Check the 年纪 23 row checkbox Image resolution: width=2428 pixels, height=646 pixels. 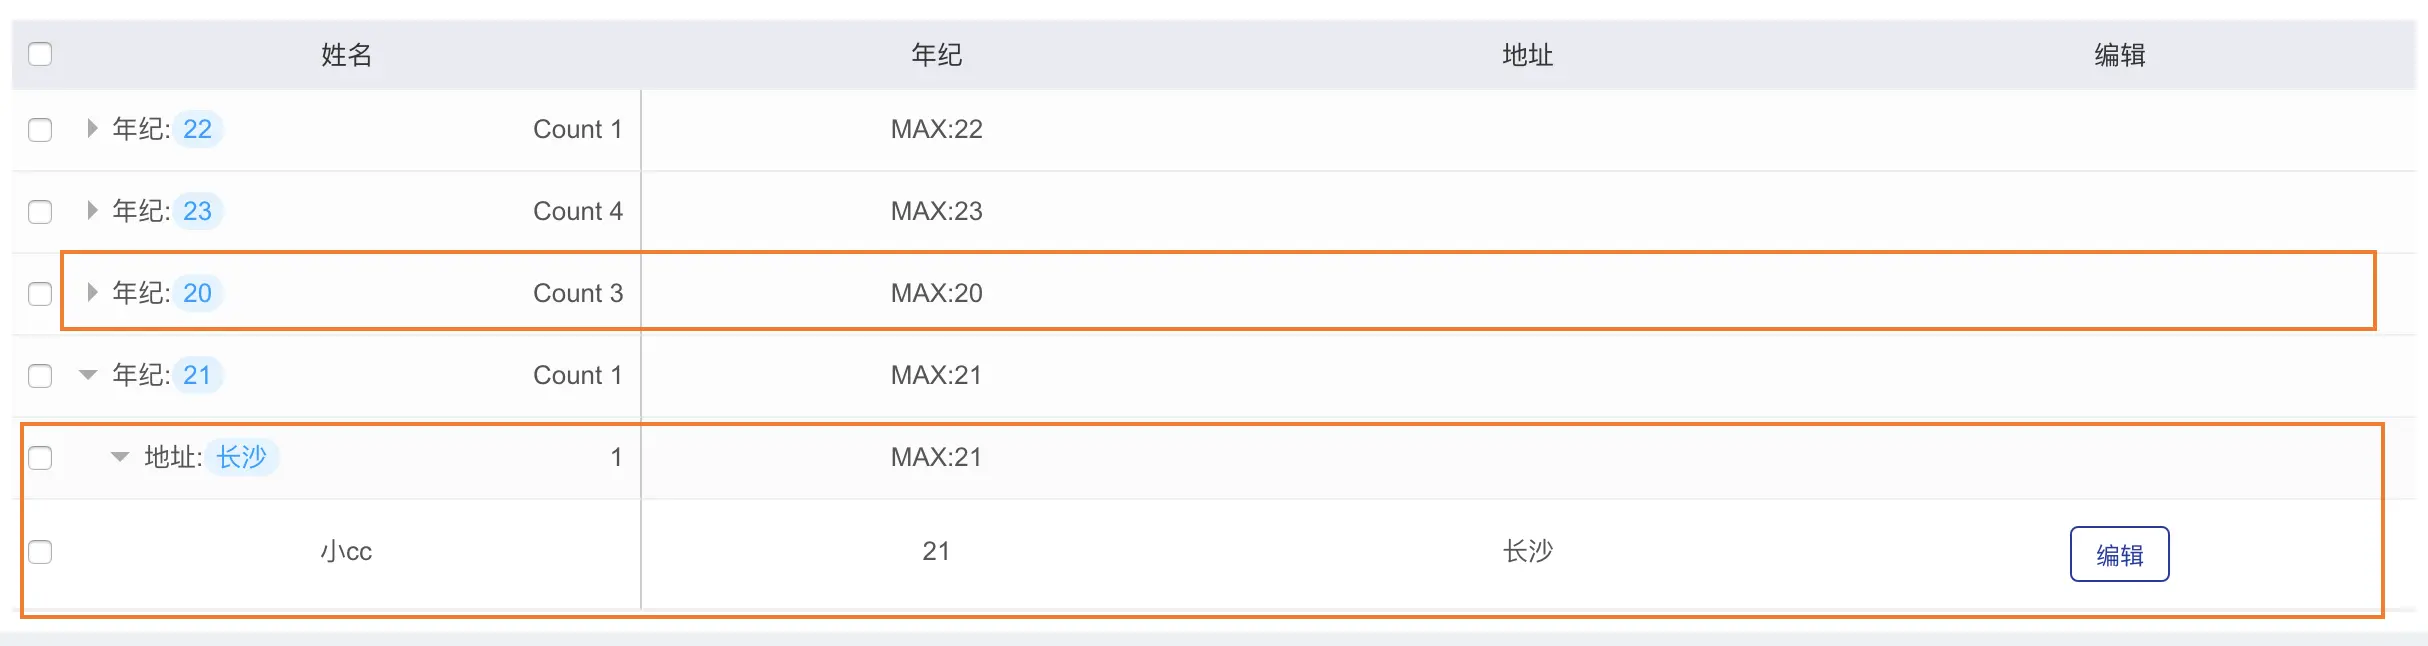[x=40, y=212]
